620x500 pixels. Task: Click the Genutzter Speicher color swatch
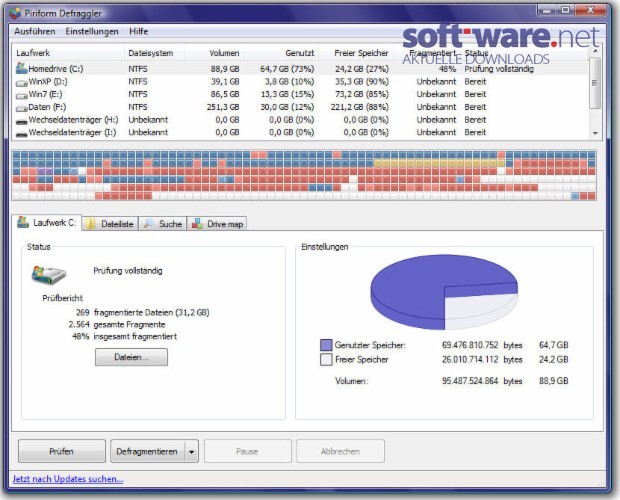point(326,345)
